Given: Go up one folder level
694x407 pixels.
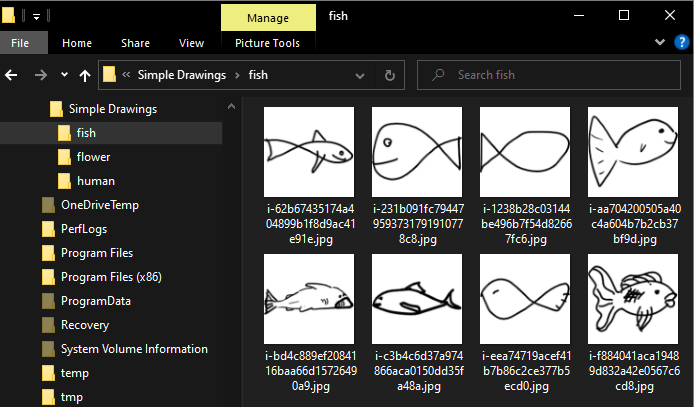Looking at the screenshot, I should (x=85, y=75).
